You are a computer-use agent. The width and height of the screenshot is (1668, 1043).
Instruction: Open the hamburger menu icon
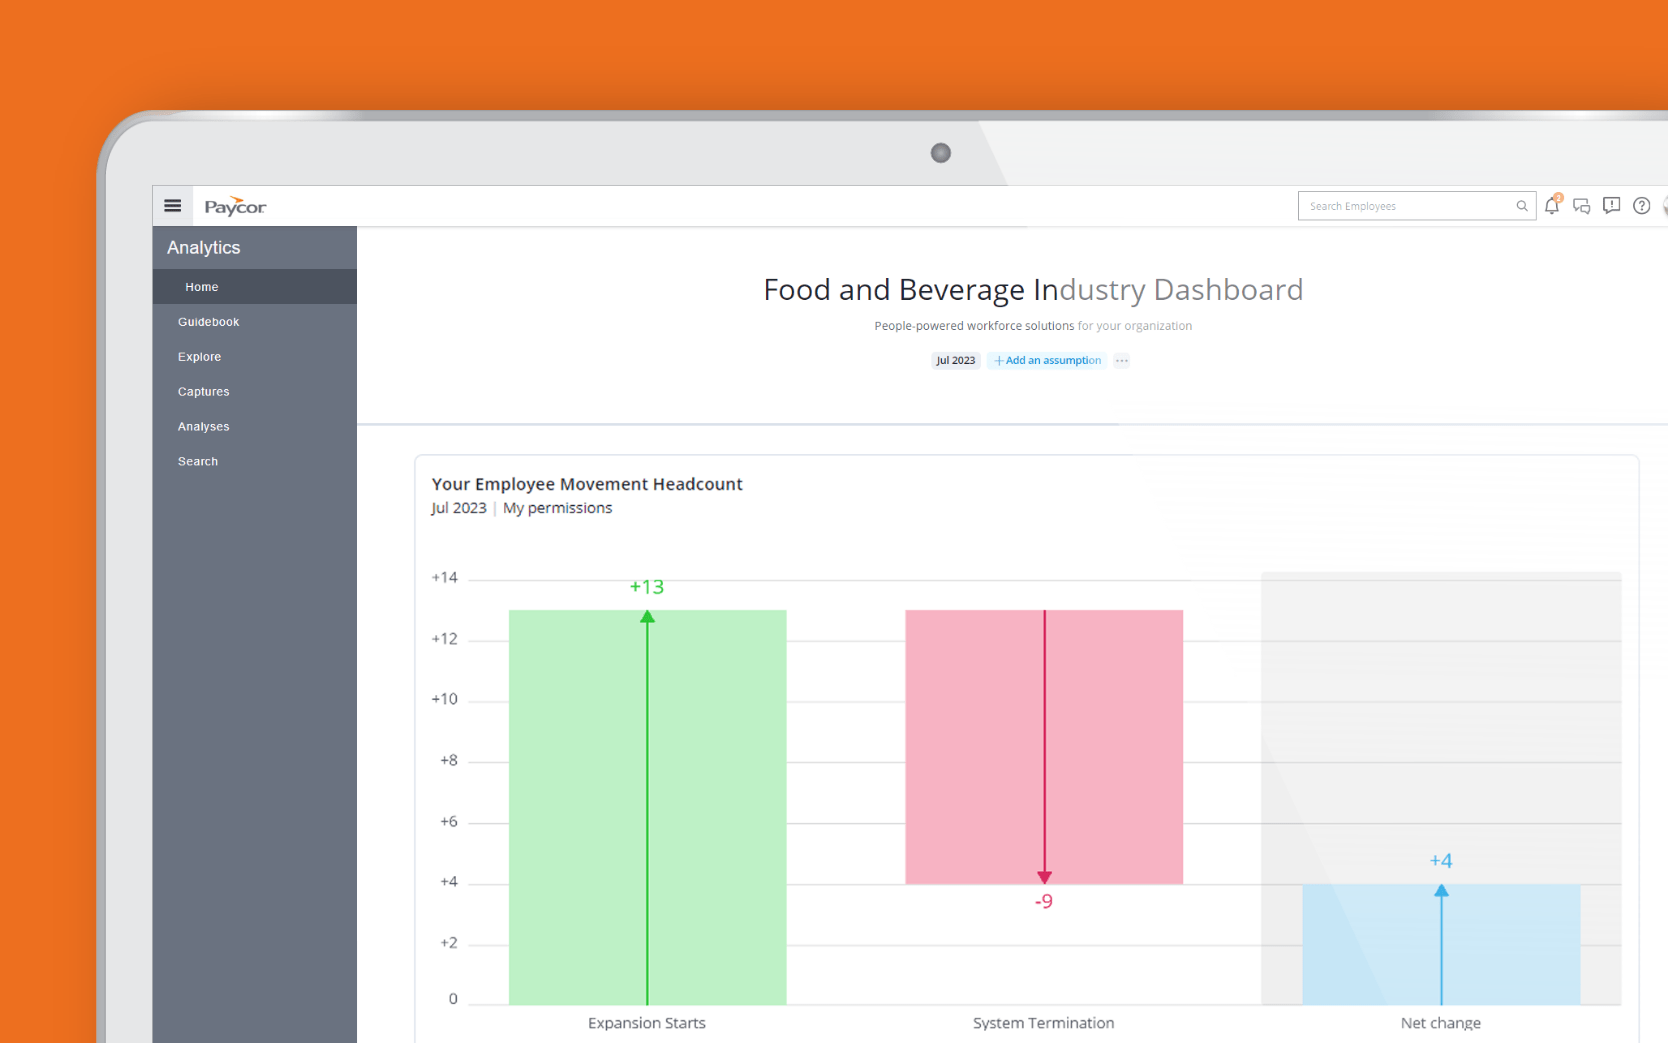173,206
